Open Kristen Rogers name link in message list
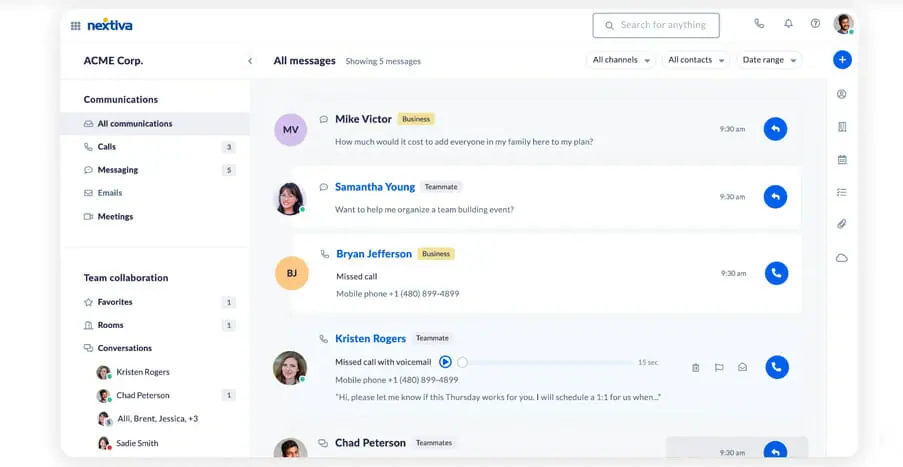This screenshot has height=467, width=903. coord(370,339)
